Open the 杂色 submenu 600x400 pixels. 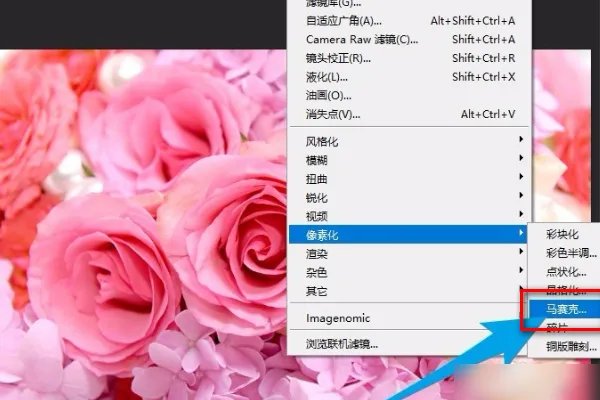pyautogui.click(x=409, y=272)
